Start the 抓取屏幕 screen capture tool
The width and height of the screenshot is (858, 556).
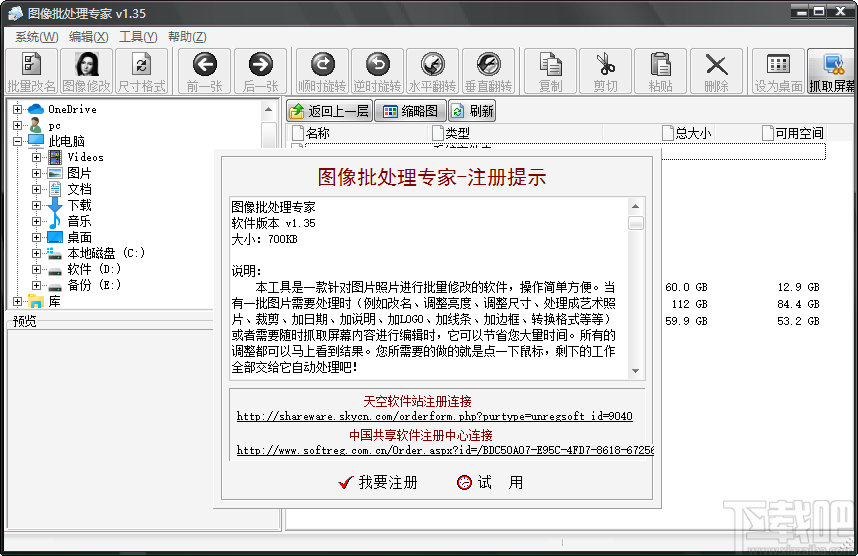(x=832, y=71)
